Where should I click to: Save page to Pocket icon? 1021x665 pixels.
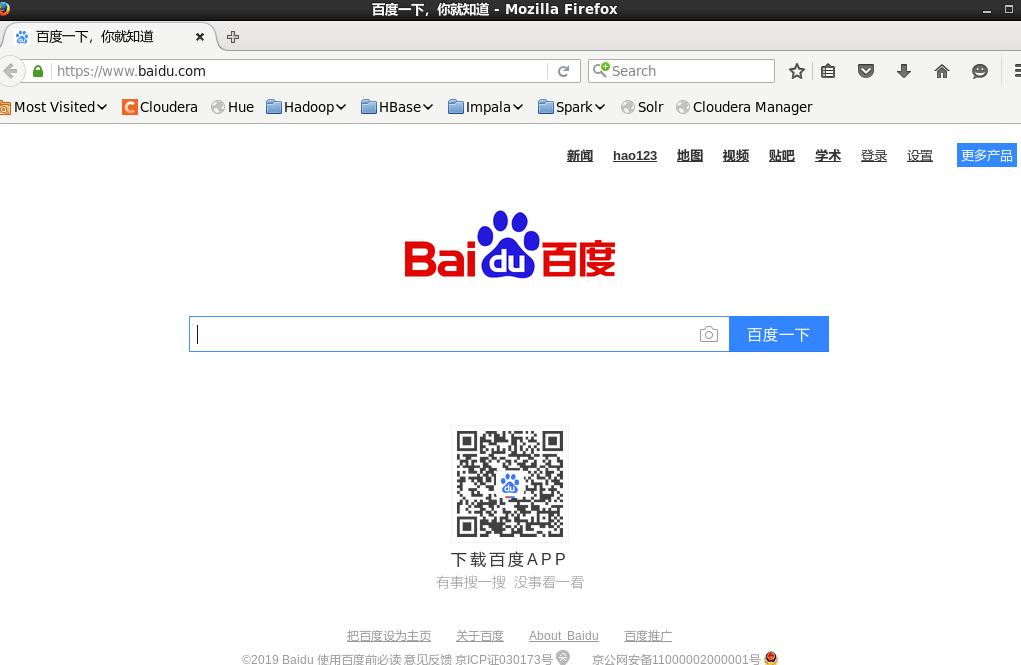(x=865, y=71)
